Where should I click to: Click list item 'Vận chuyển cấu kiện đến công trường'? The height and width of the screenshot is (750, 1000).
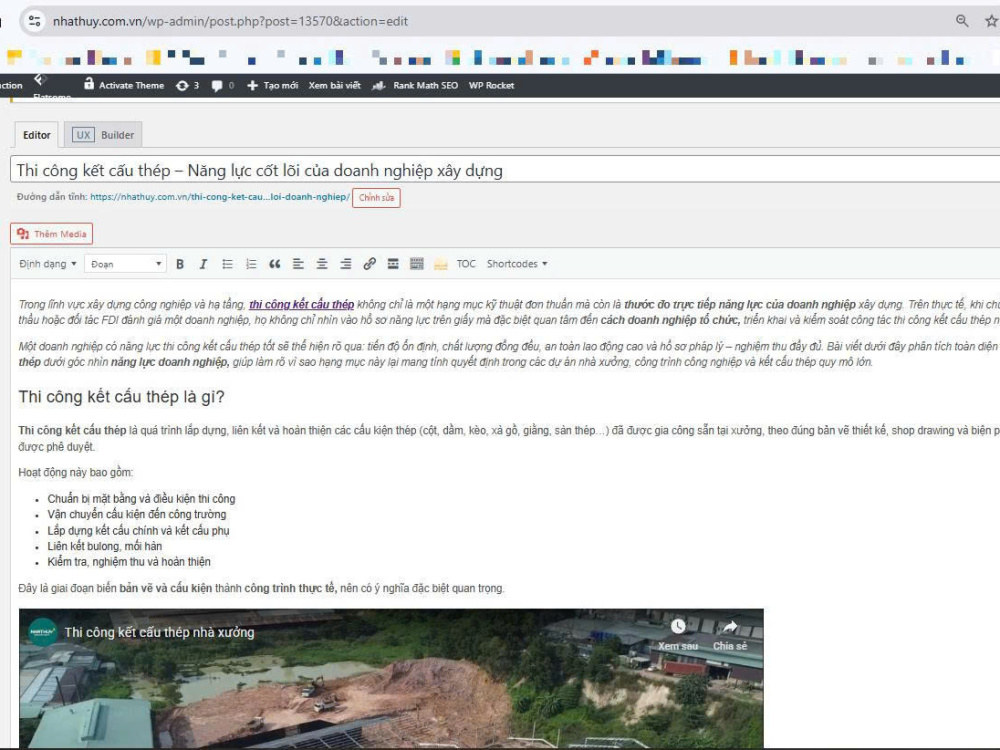(x=136, y=514)
